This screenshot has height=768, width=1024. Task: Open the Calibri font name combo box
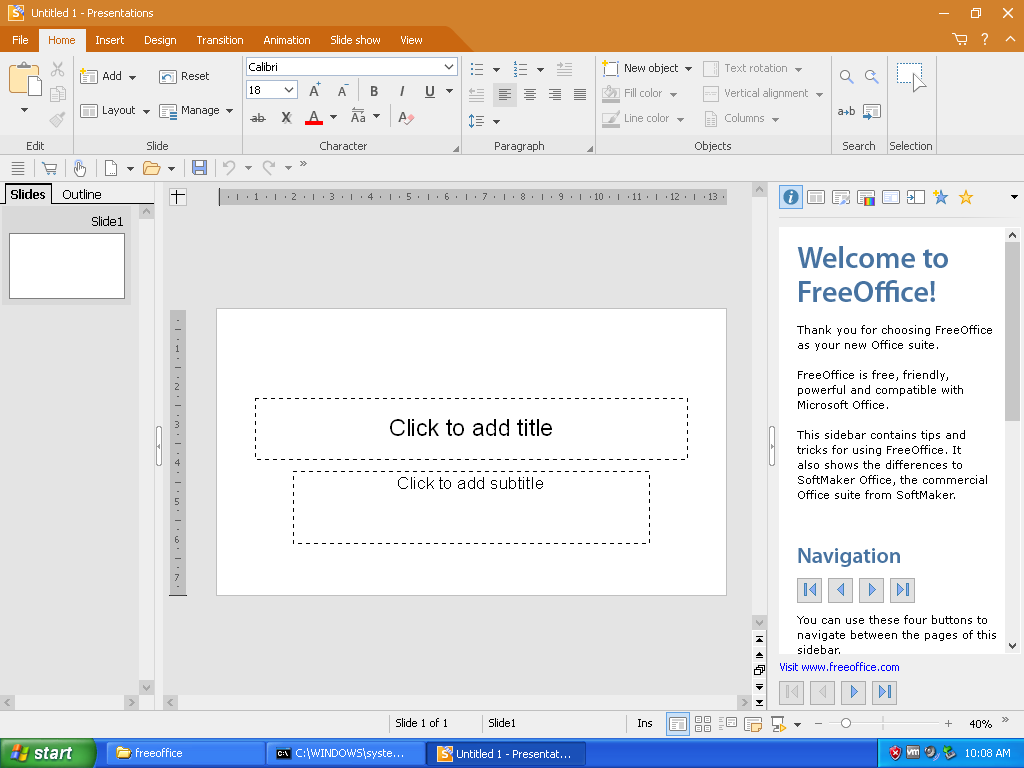point(351,67)
